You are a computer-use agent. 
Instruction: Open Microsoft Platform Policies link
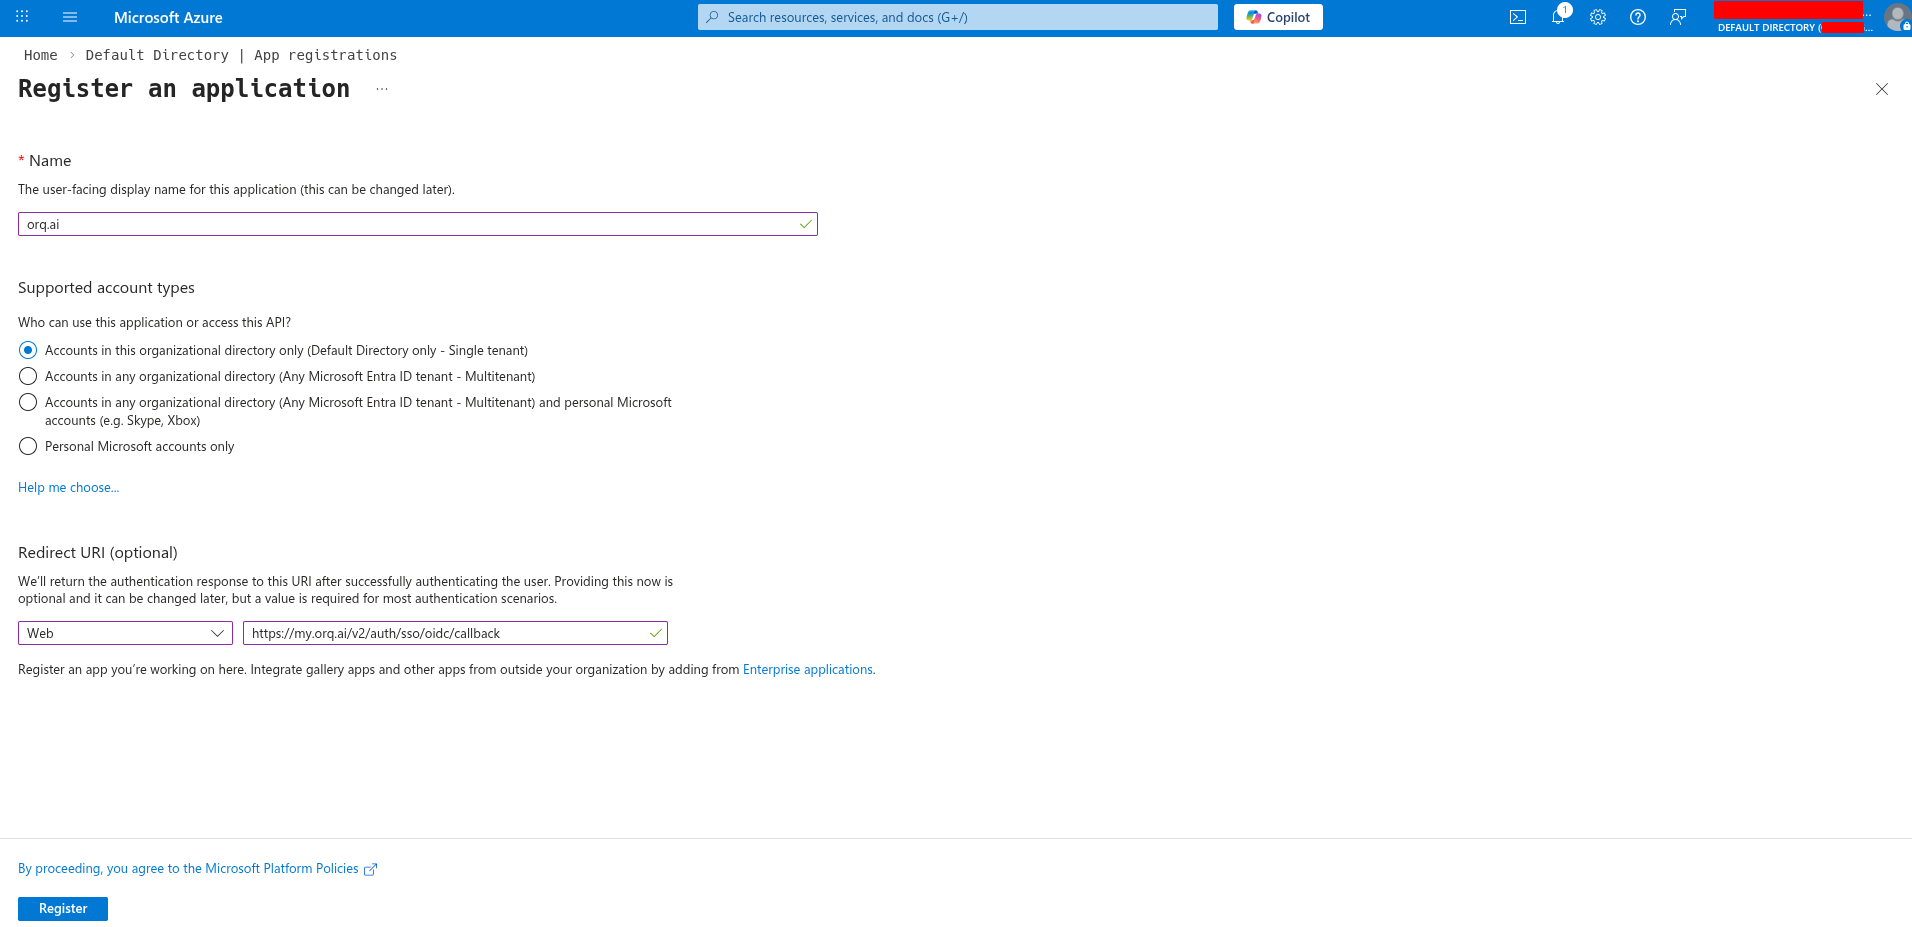(x=197, y=869)
